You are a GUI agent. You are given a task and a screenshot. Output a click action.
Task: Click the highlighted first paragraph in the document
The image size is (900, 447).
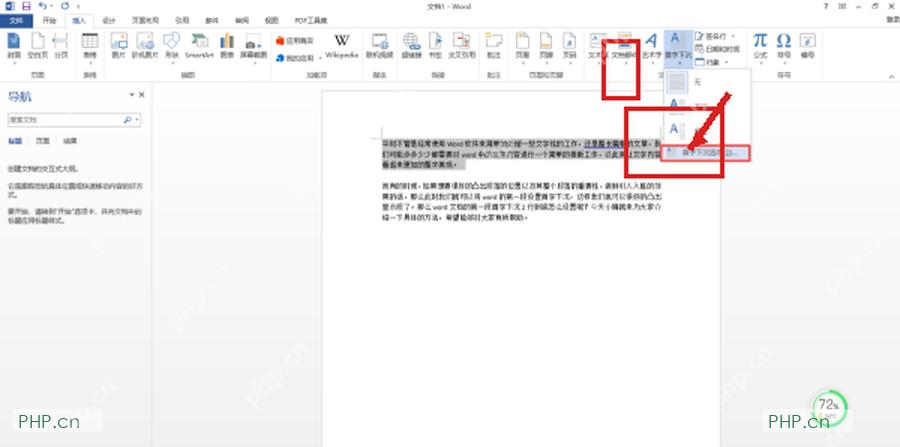point(522,153)
